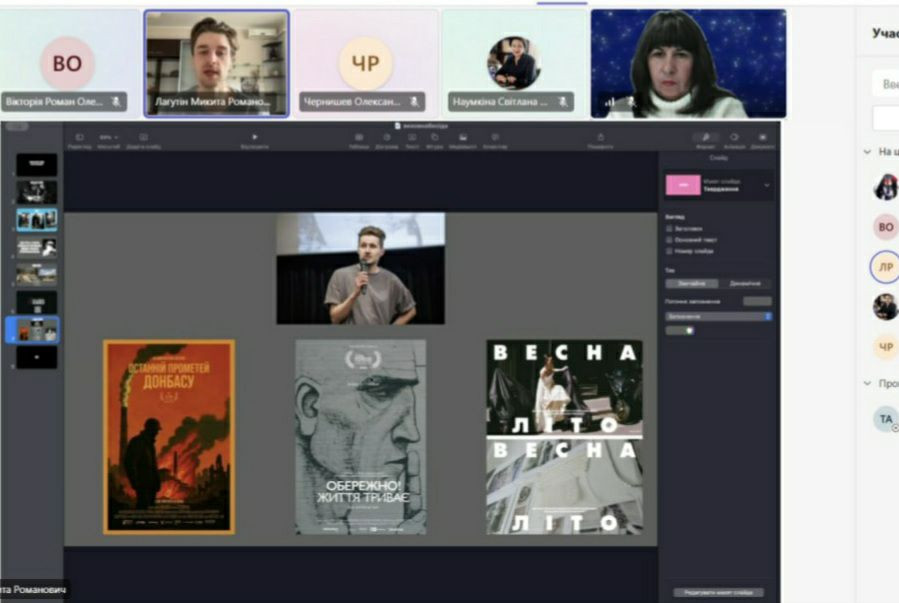The width and height of the screenshot is (899, 603).
Task: Open the background fill type dropdown
Action: pos(718,316)
